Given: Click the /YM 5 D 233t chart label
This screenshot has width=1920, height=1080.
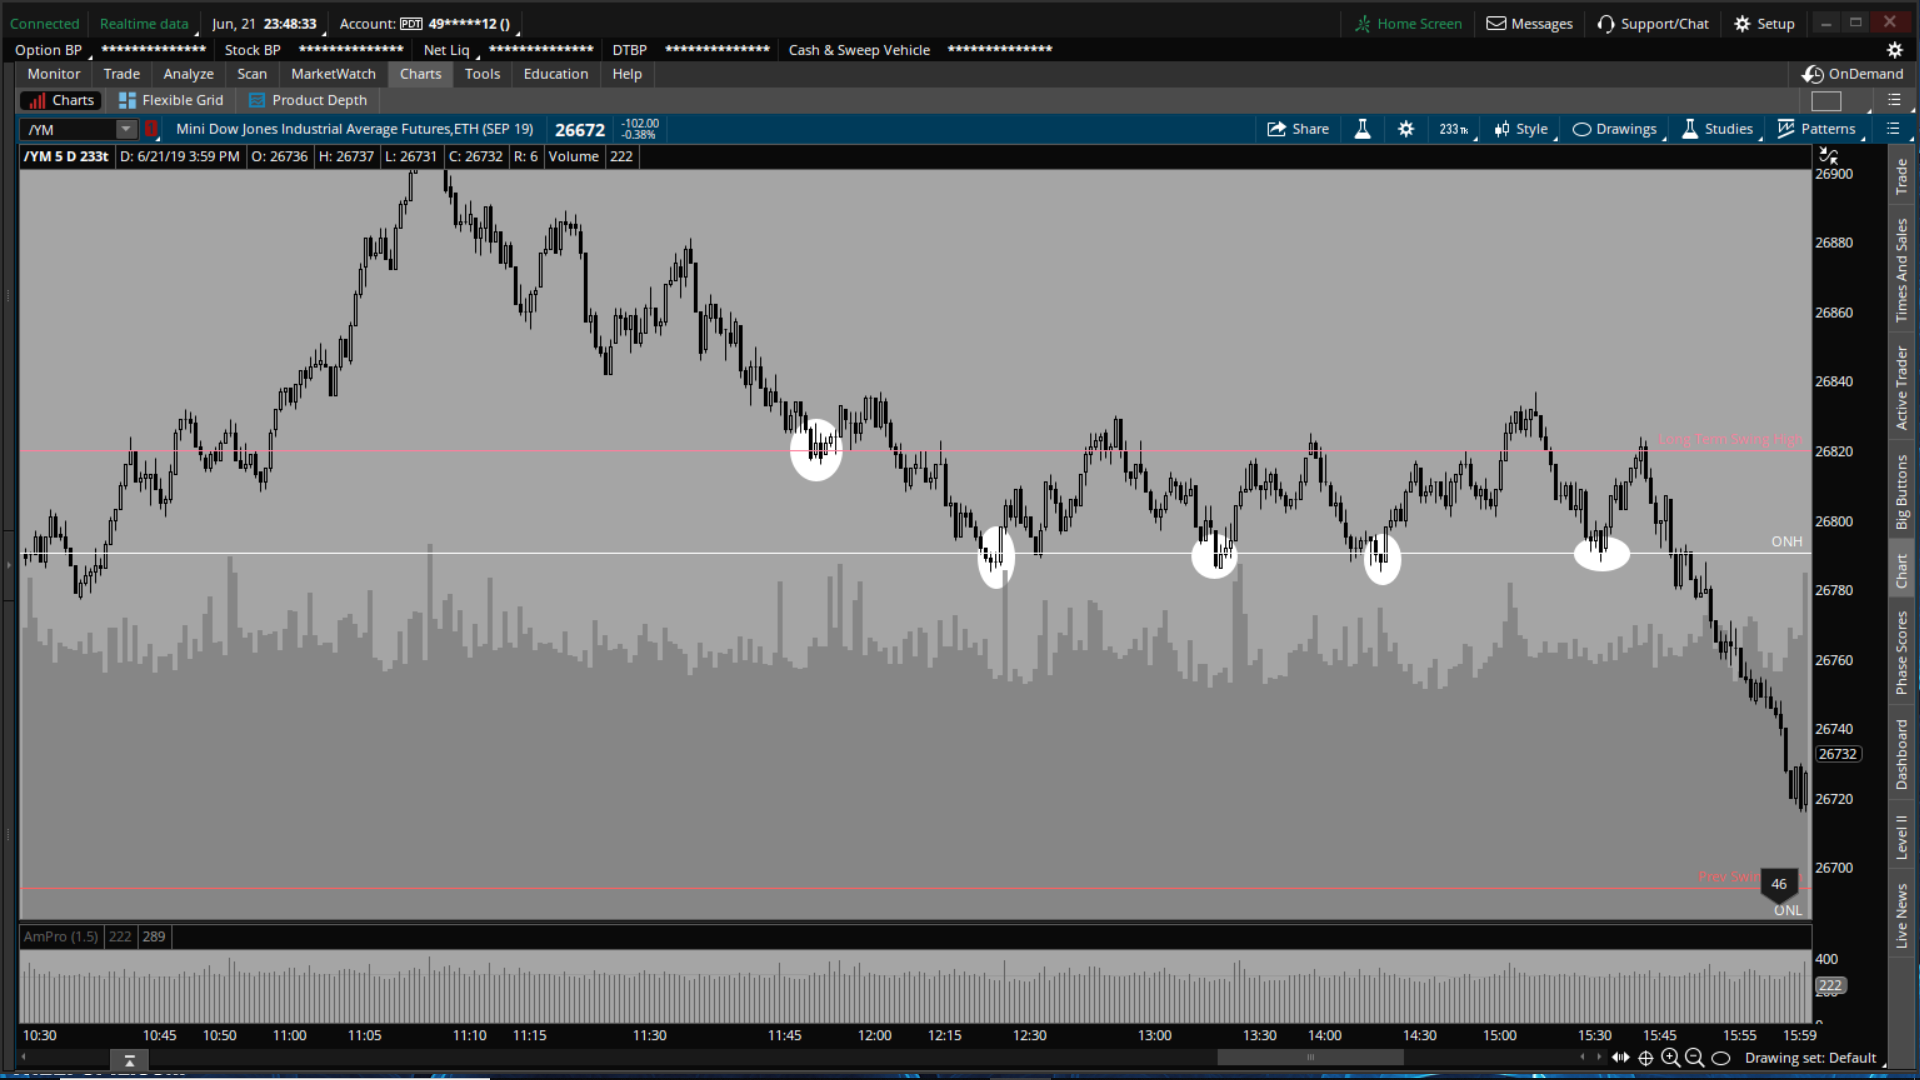Looking at the screenshot, I should (x=66, y=157).
